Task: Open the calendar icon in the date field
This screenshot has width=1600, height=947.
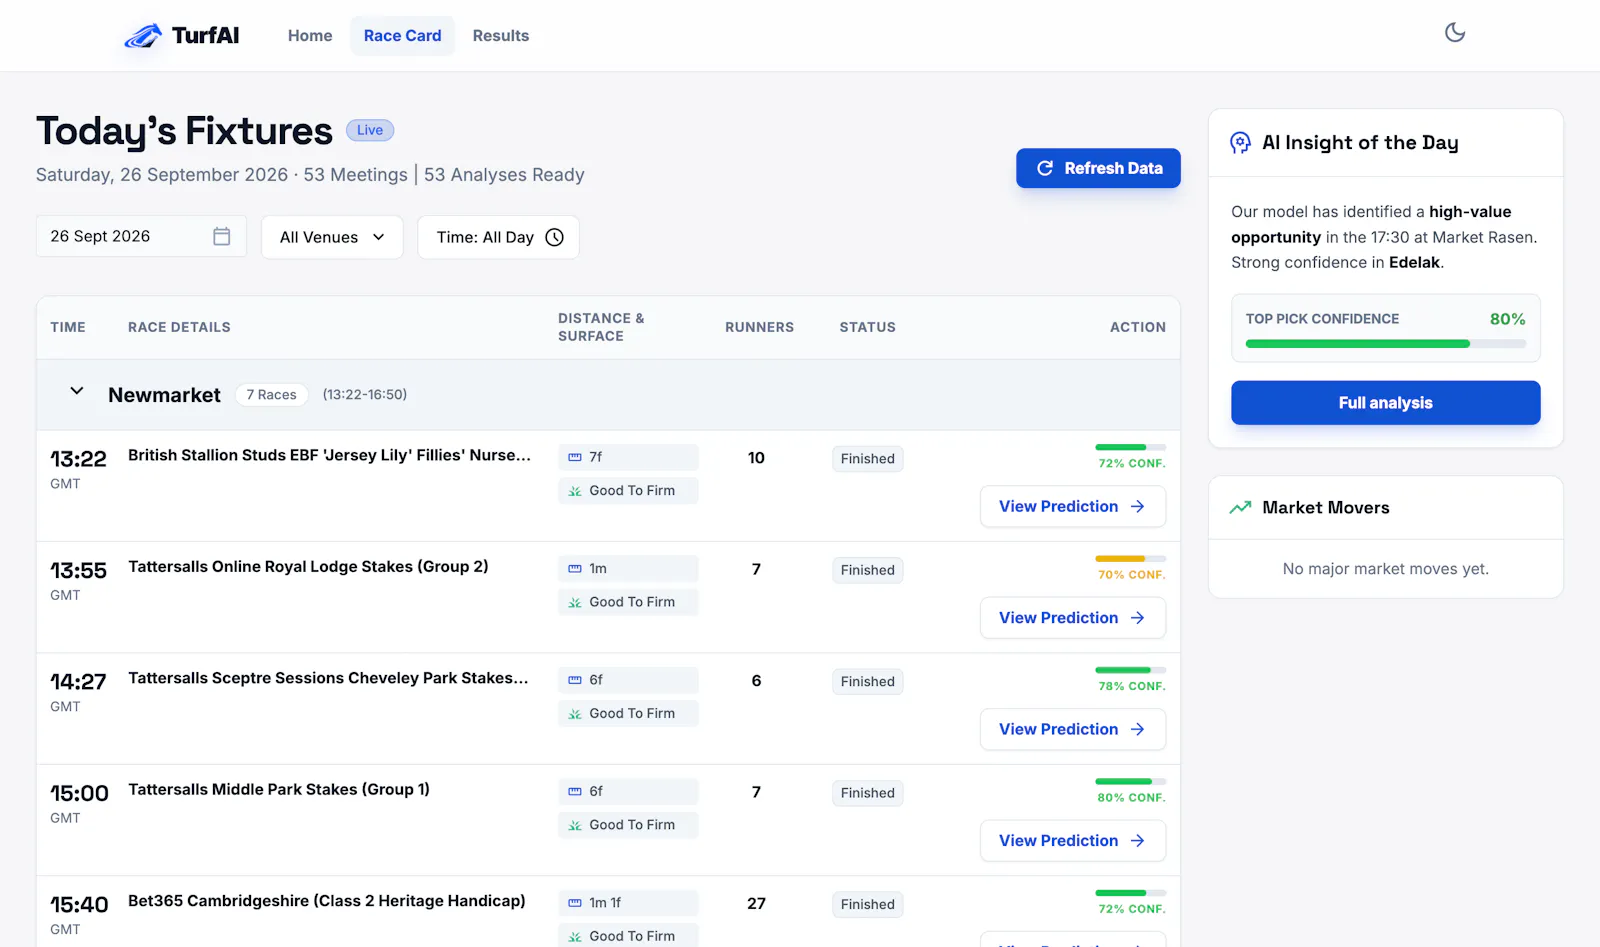Action: point(222,236)
